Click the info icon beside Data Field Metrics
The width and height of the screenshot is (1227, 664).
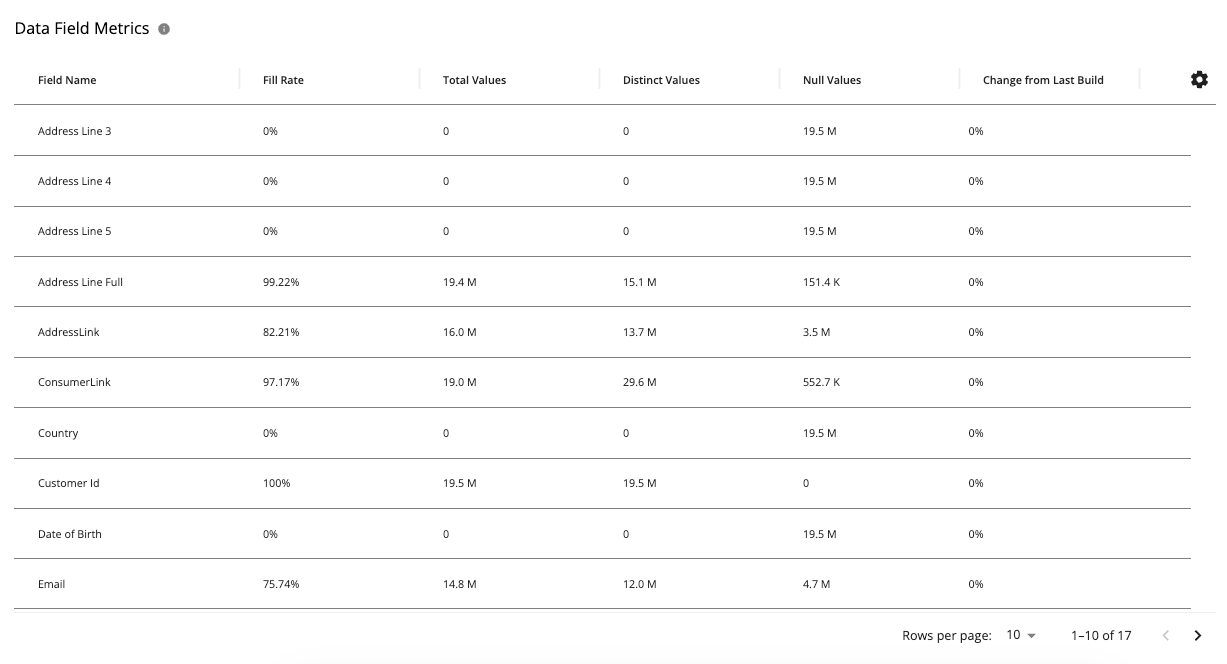[x=163, y=28]
